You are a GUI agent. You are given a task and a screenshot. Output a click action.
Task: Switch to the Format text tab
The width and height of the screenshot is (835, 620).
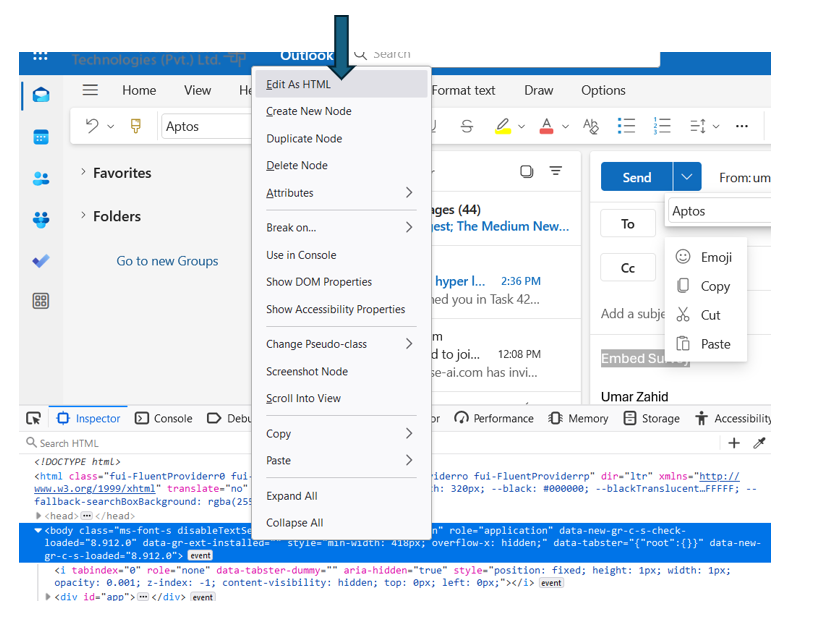click(463, 91)
